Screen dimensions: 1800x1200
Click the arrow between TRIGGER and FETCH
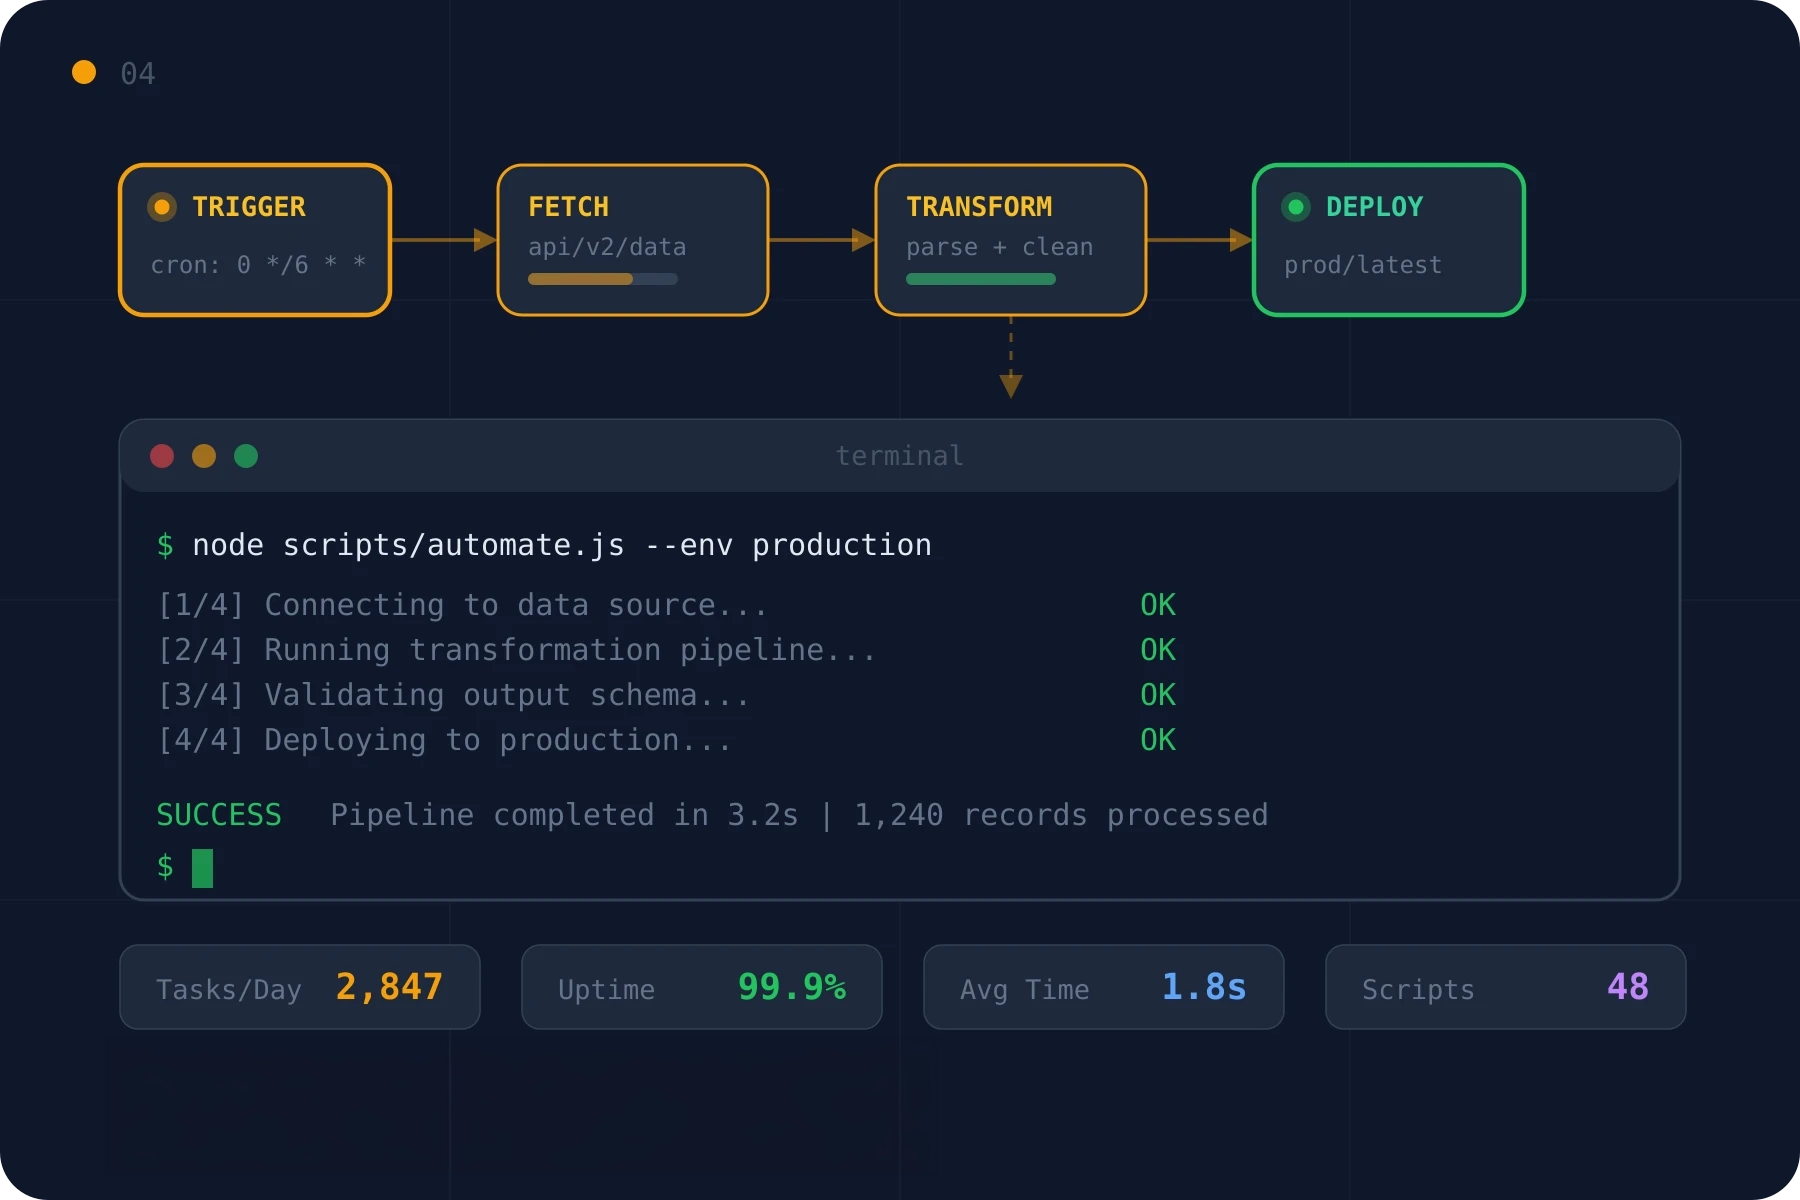coord(444,240)
